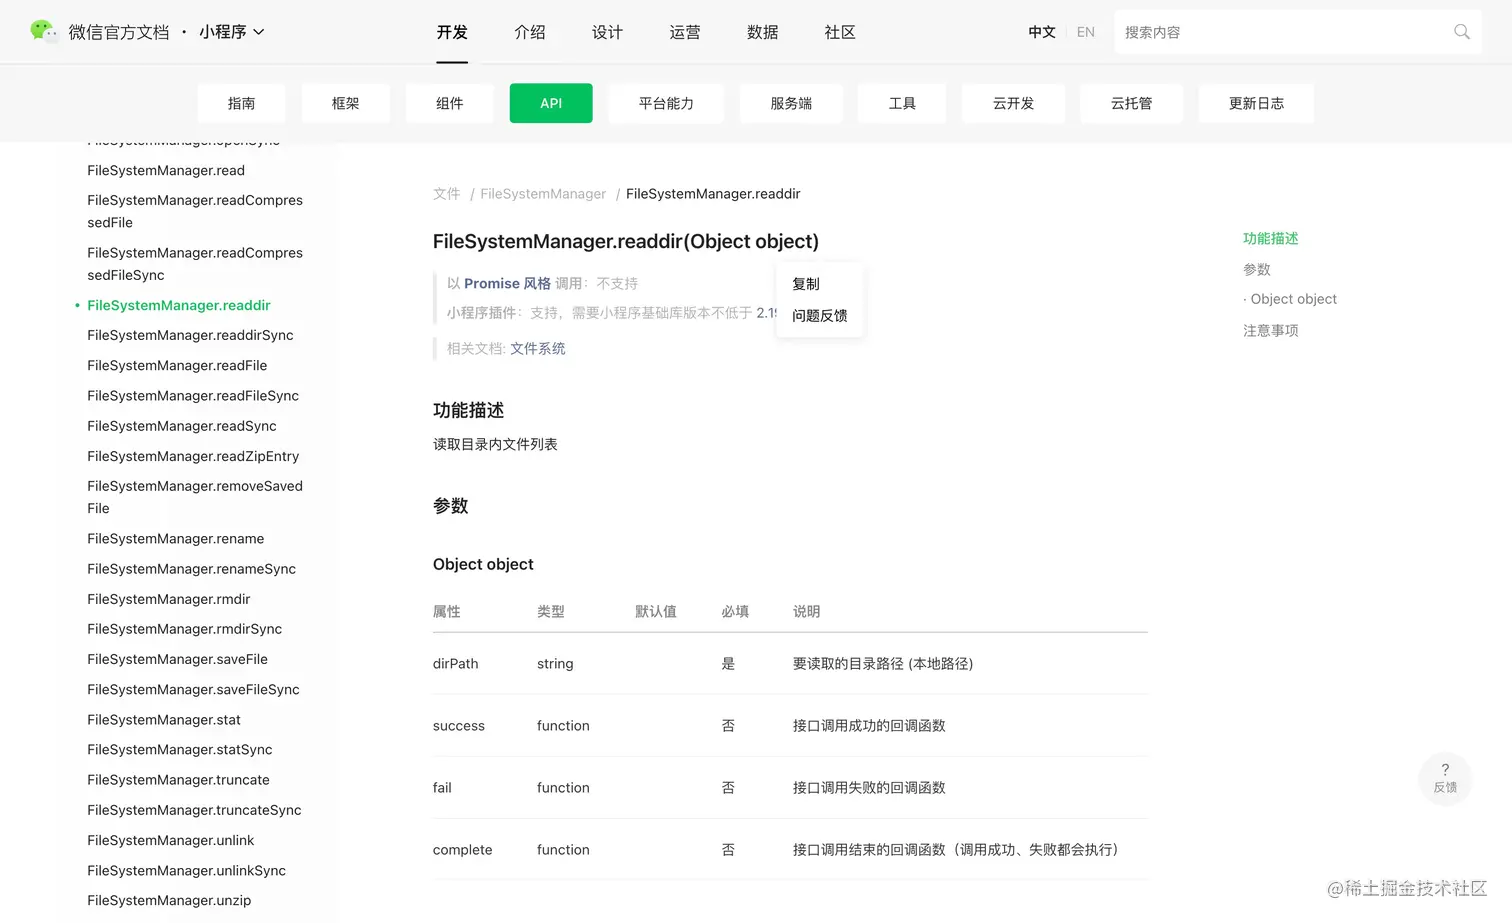Click the dirPath cell in parameter table
This screenshot has width=1512, height=923.
(456, 664)
